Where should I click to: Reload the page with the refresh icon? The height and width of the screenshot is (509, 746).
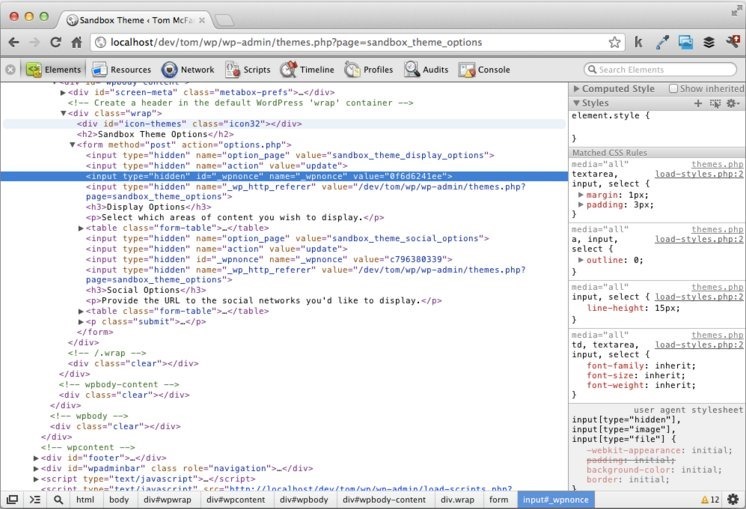(x=56, y=42)
